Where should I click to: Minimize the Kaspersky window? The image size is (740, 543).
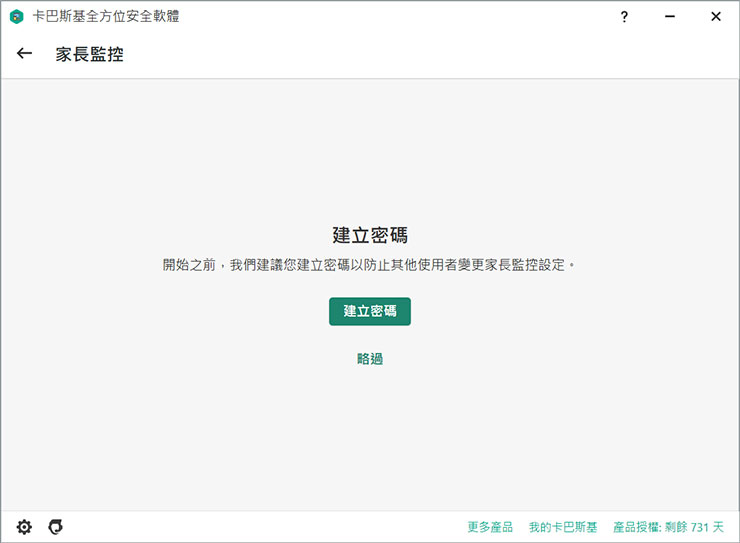(670, 17)
